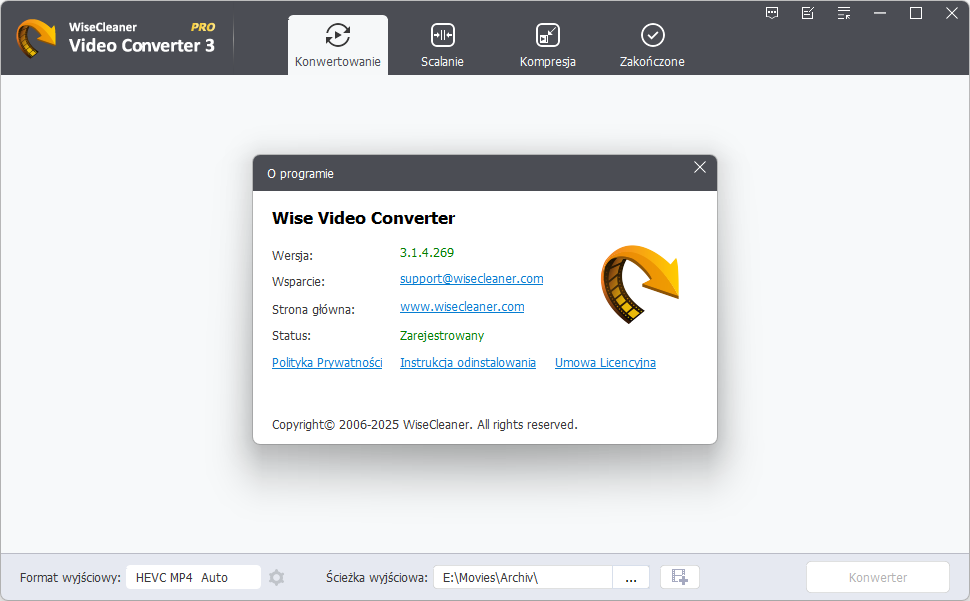Click the Format wyjściowy label
This screenshot has width=970, height=601.
pyautogui.click(x=71, y=578)
